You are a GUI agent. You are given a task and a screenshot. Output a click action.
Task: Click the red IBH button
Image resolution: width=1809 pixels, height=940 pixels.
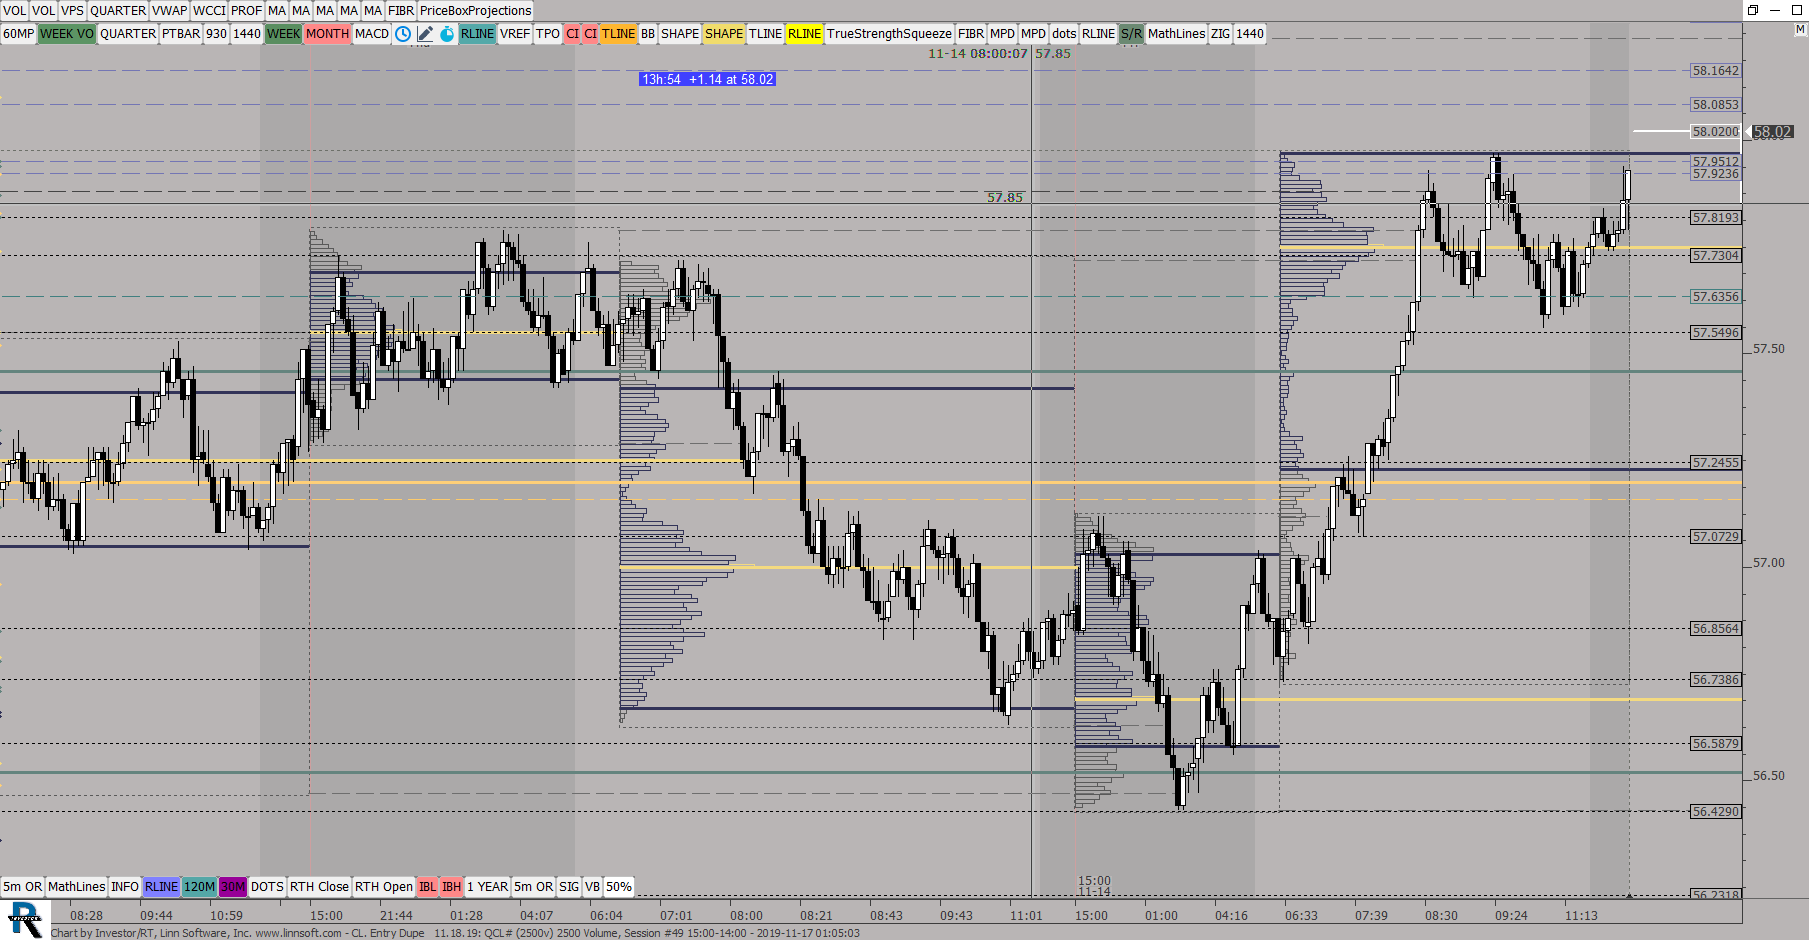[451, 887]
